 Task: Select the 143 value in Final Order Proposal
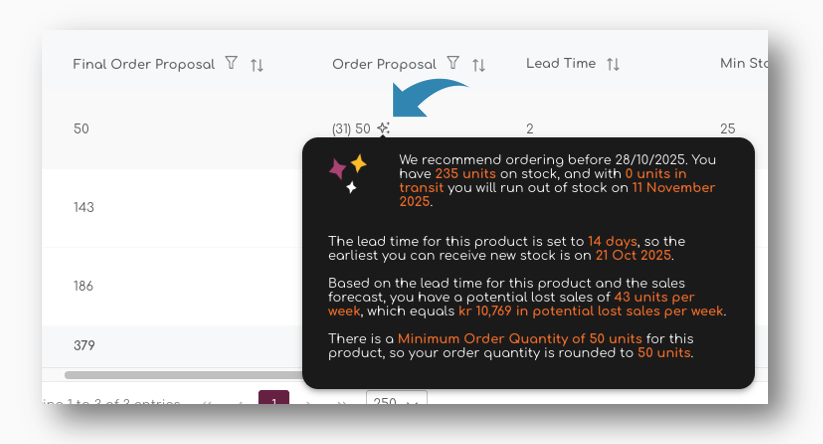click(83, 207)
